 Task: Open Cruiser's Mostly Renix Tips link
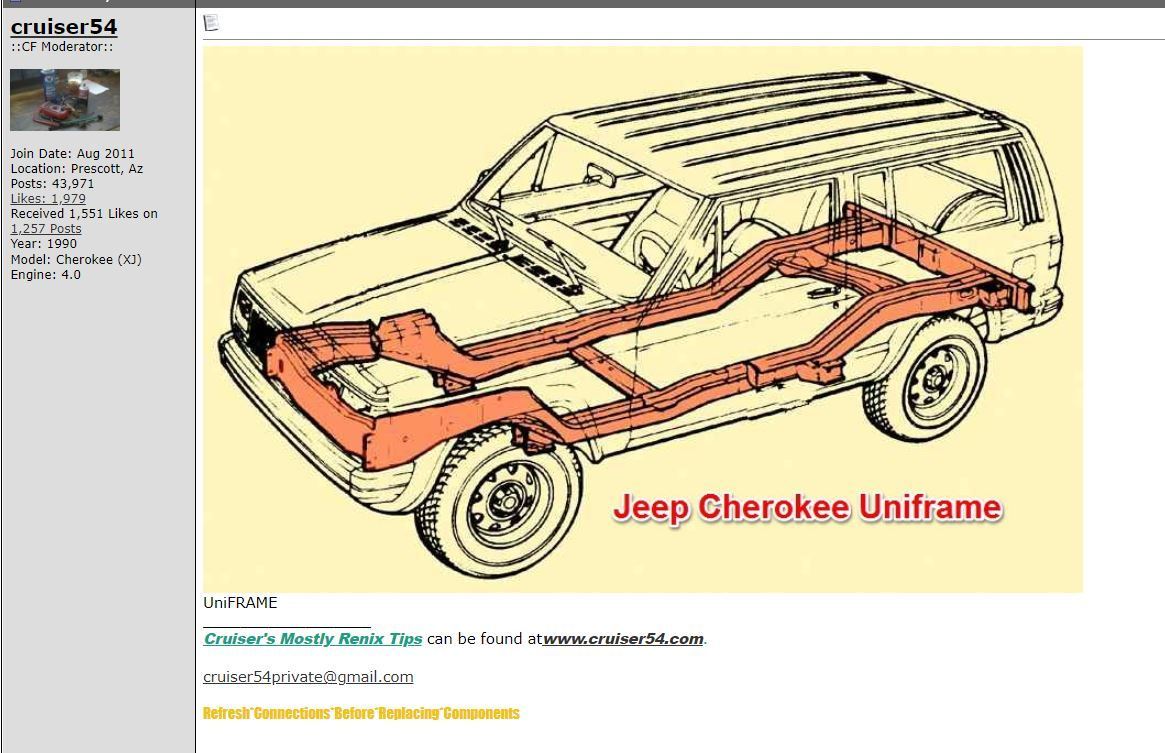(312, 639)
